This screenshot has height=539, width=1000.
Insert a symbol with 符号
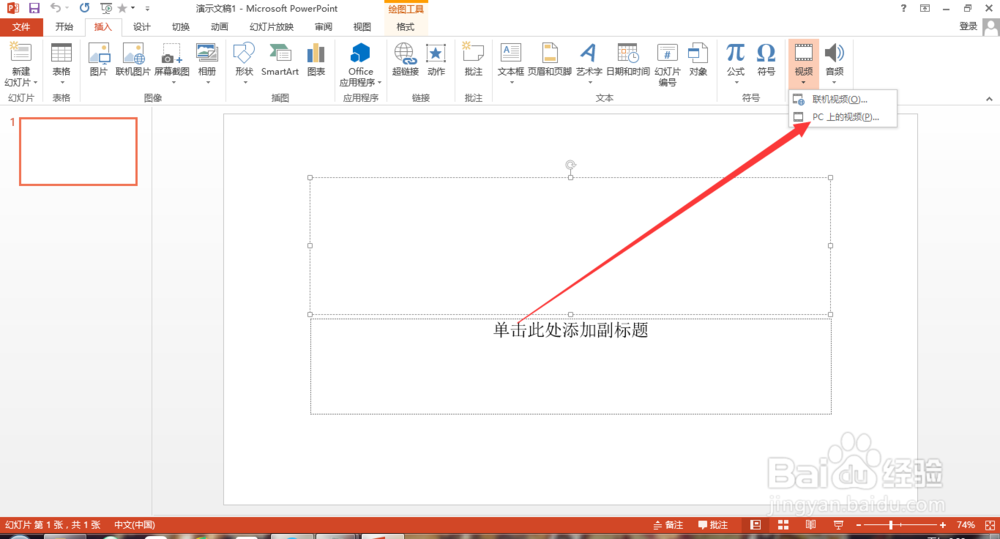click(766, 54)
